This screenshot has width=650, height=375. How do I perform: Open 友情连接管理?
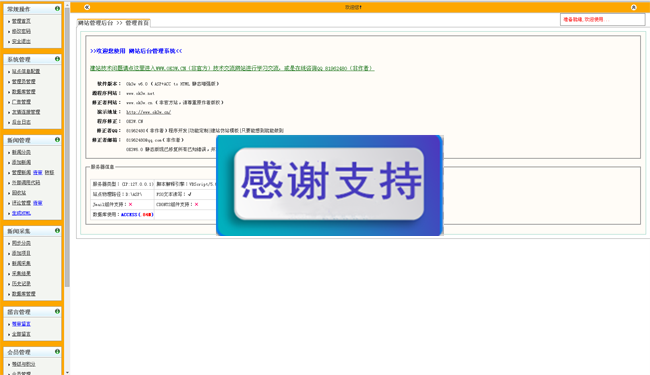(26, 112)
